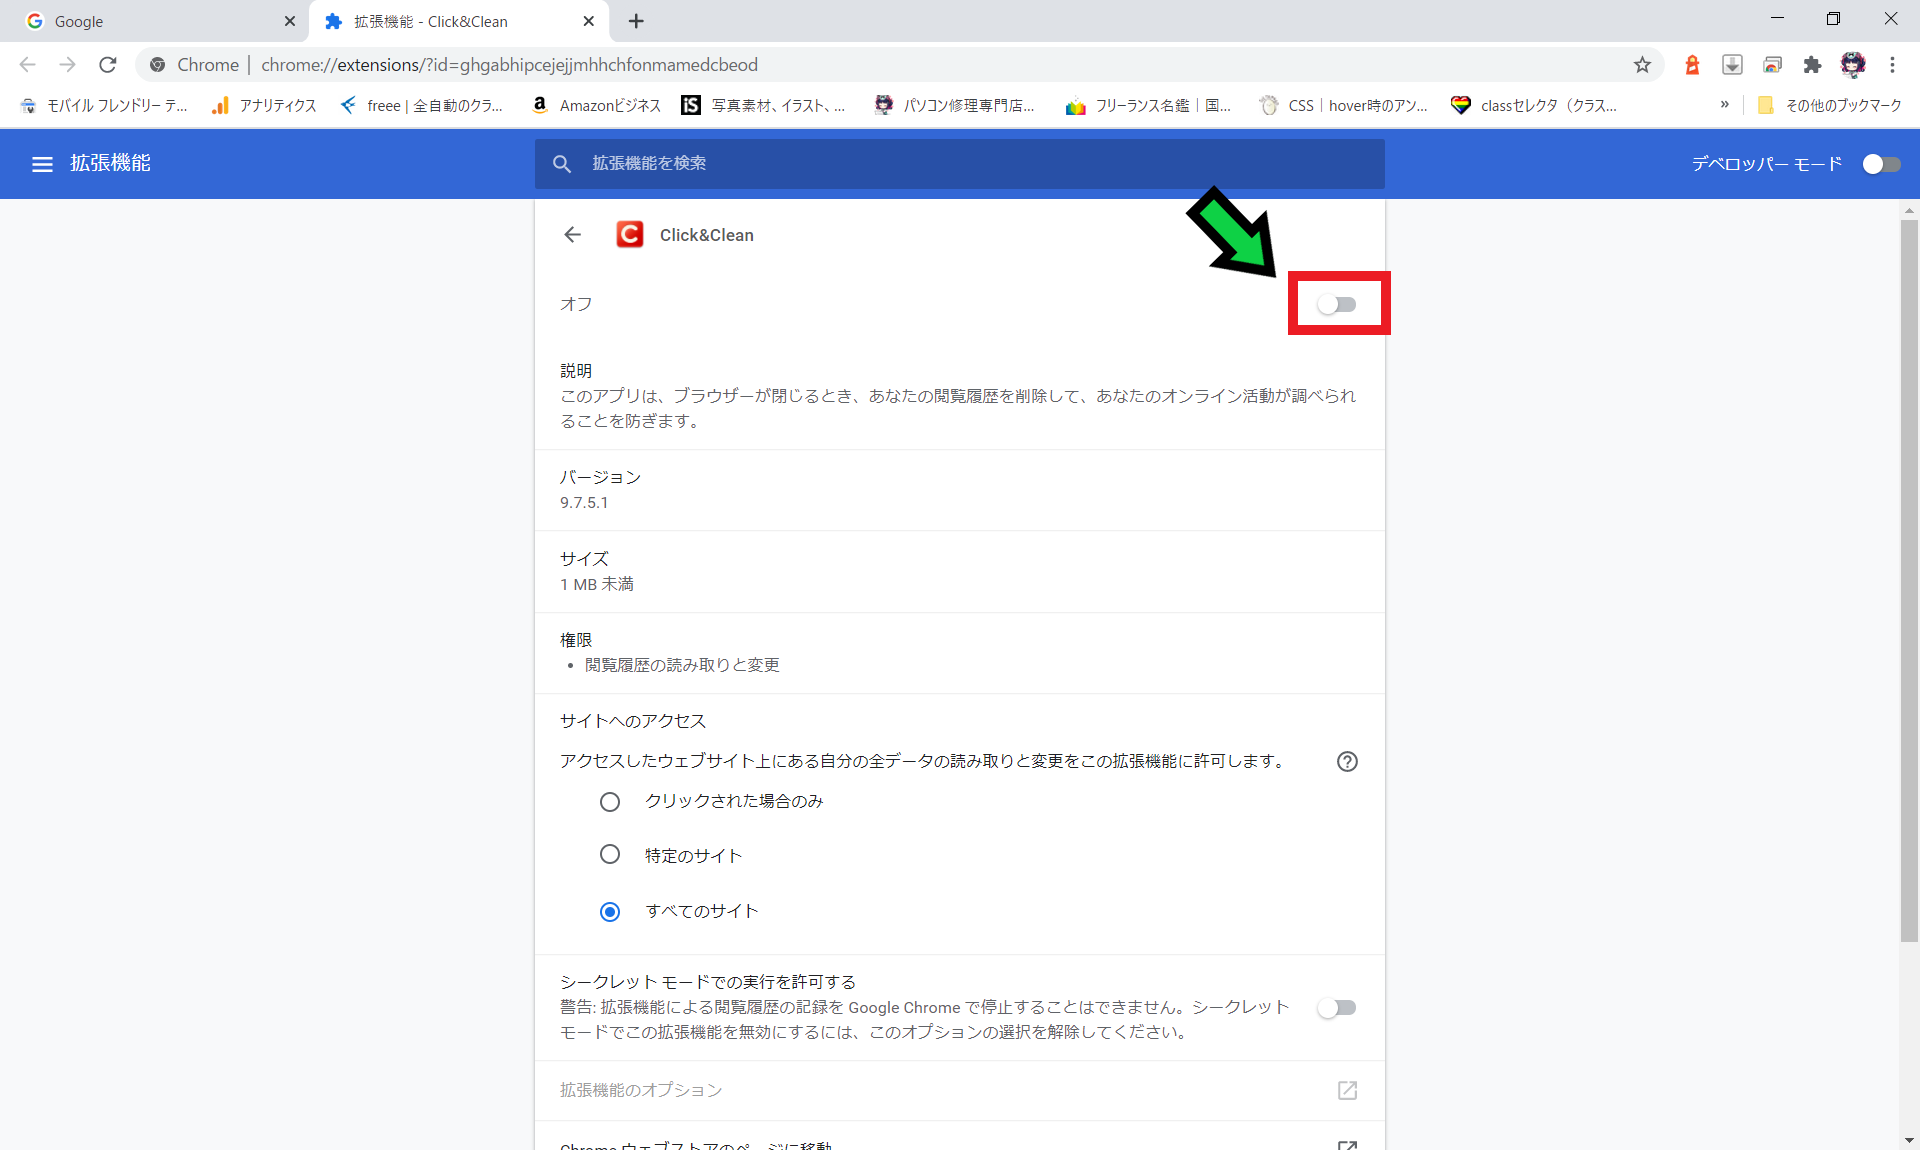Click the '閲覧履歴の読み取りと変更' permission text
Image resolution: width=1920 pixels, height=1150 pixels.
point(682,665)
